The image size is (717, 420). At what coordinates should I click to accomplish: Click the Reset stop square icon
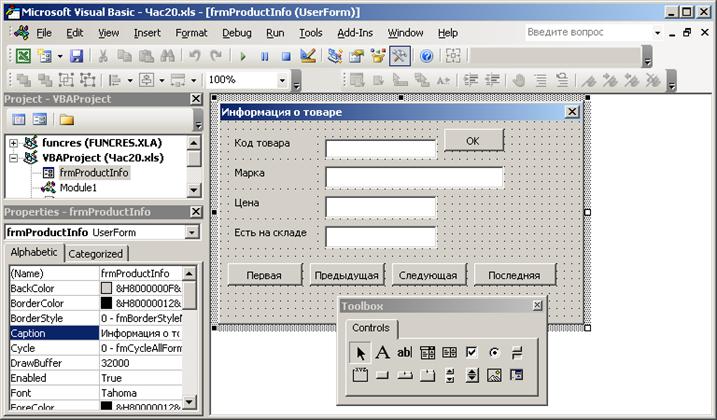[x=286, y=56]
